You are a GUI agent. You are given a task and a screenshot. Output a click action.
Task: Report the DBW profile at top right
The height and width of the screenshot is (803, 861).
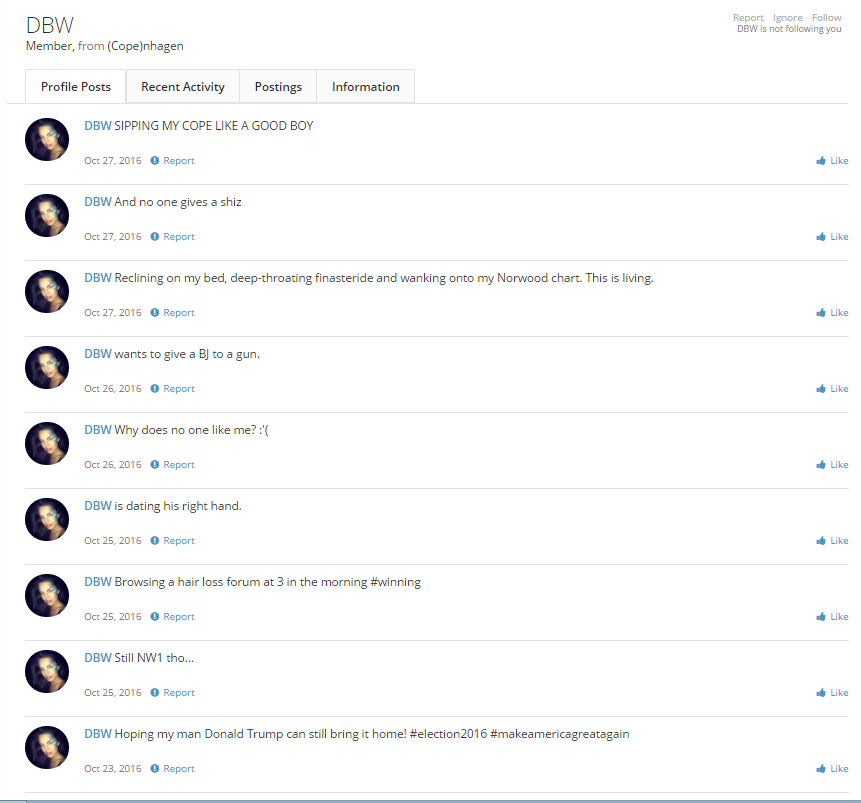coord(748,18)
